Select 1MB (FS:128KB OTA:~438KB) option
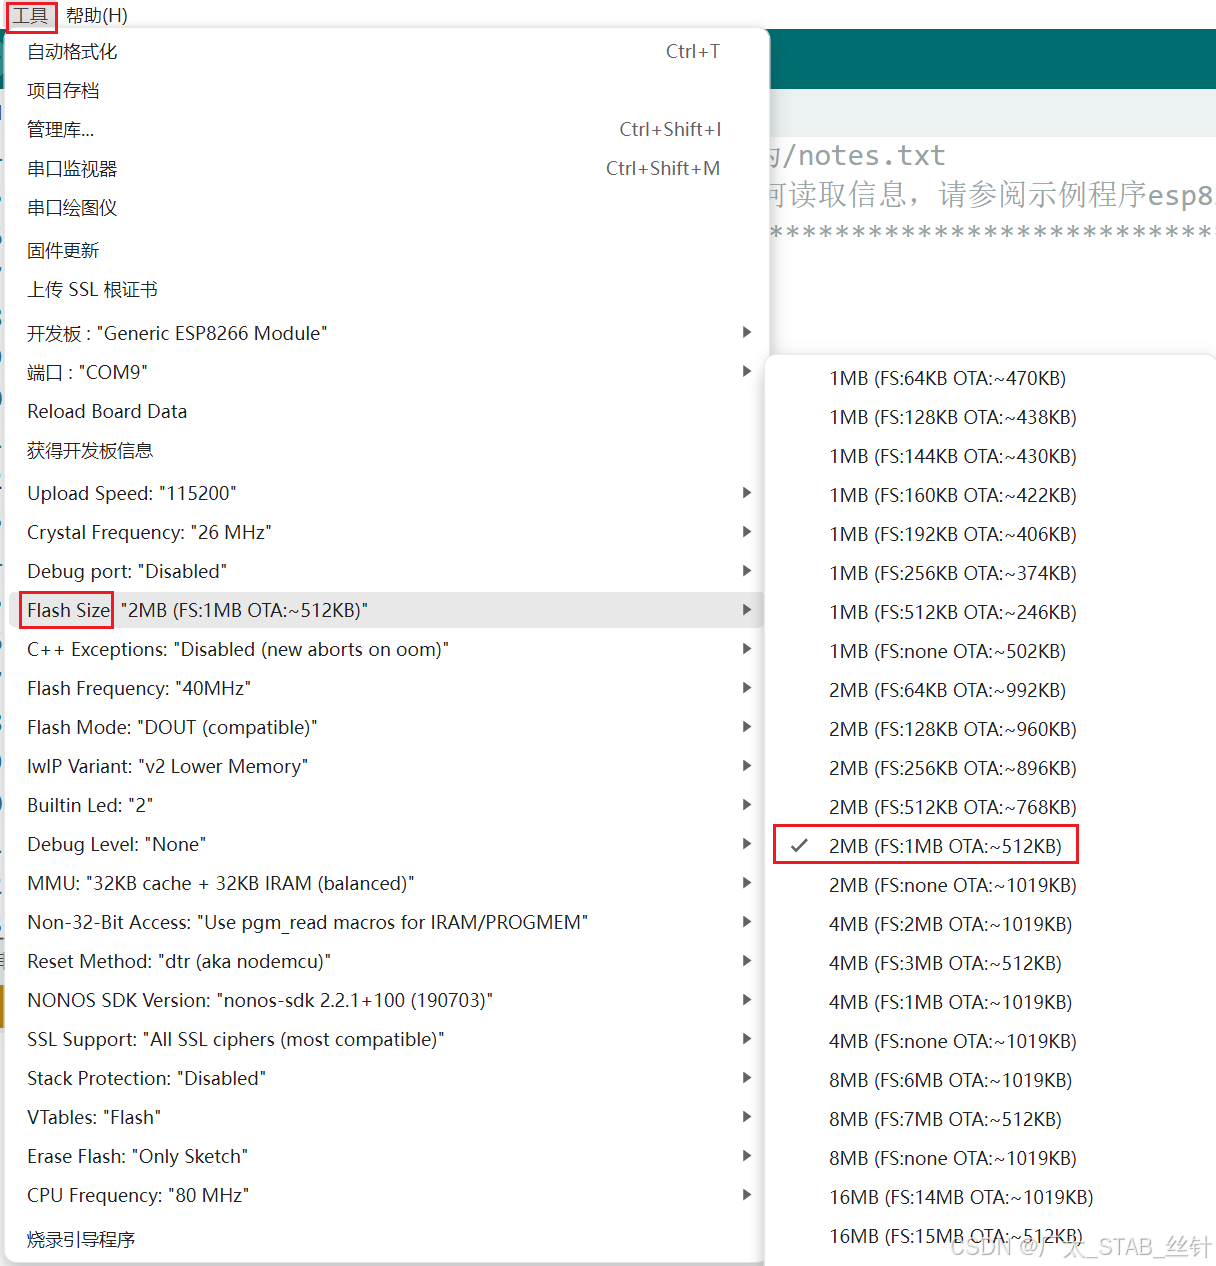The width and height of the screenshot is (1216, 1266). tap(990, 417)
